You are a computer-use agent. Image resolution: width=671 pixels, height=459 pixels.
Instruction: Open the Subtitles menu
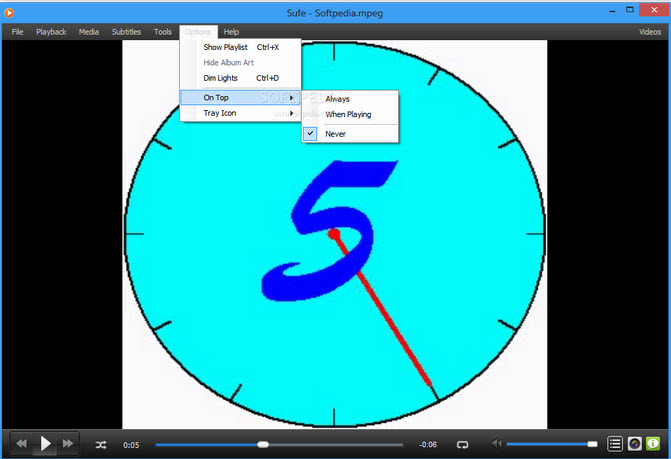pyautogui.click(x=126, y=32)
